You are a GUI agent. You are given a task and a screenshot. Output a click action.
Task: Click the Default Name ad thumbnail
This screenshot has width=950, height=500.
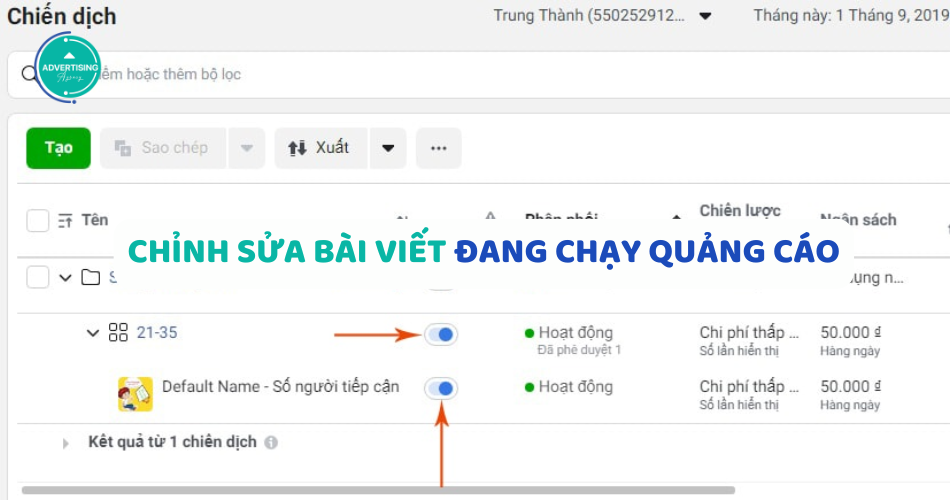[x=135, y=394]
